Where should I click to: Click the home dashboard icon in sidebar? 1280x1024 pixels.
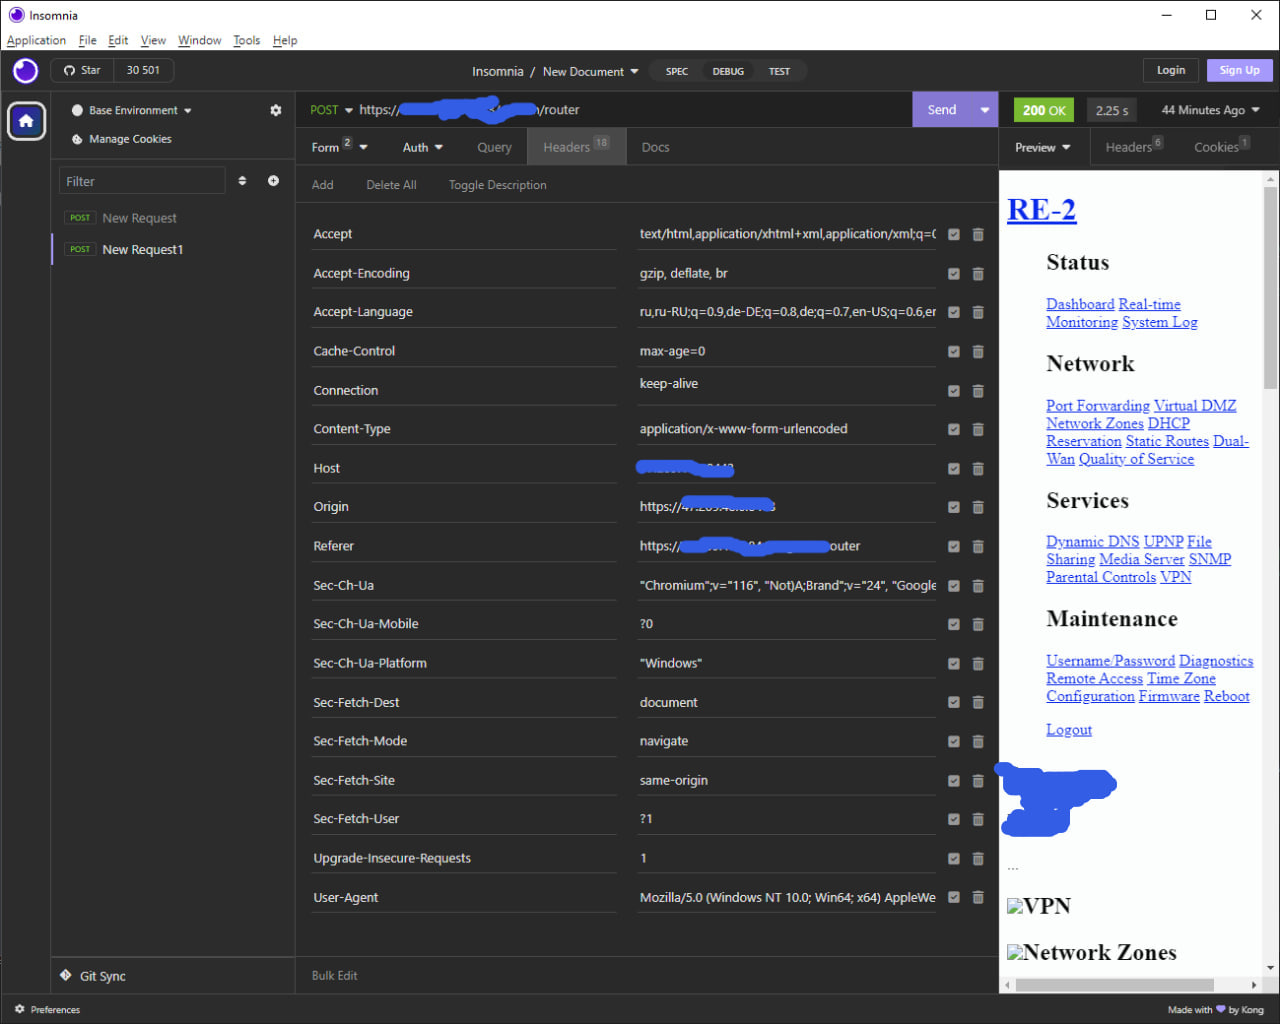click(x=26, y=121)
